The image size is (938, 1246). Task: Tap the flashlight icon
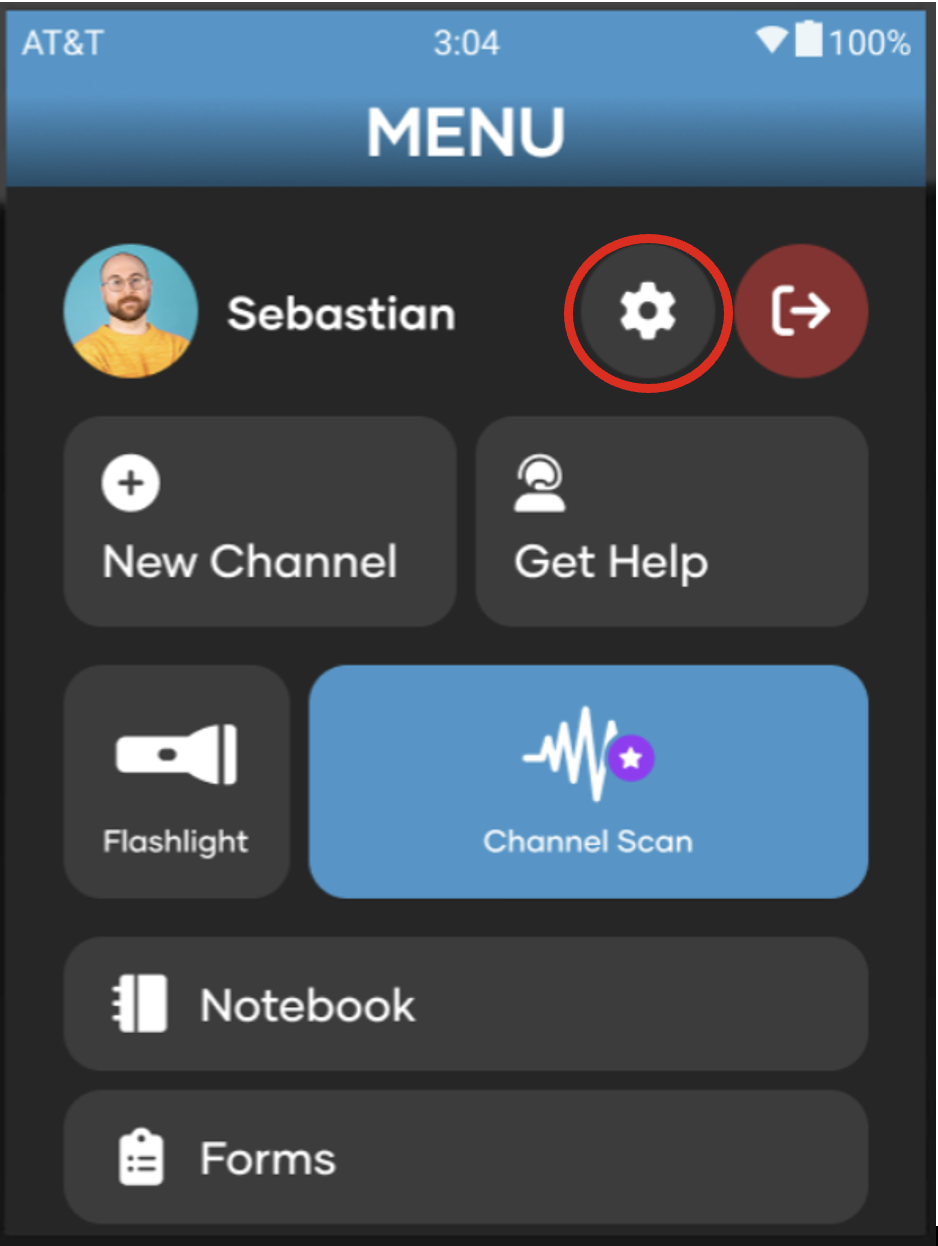pos(176,753)
